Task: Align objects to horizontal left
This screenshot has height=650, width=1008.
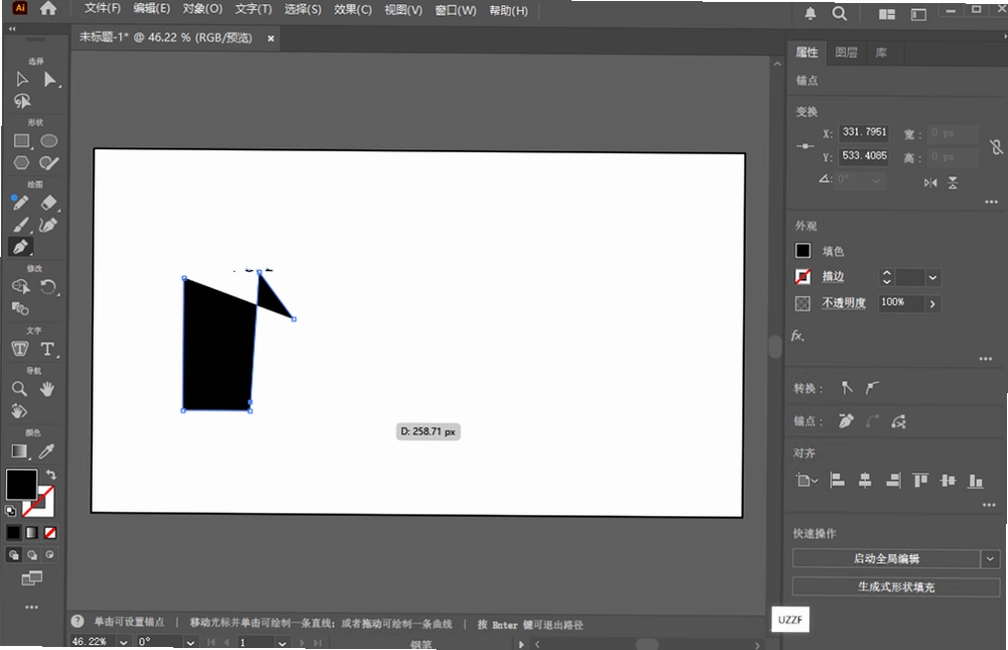Action: pos(837,480)
